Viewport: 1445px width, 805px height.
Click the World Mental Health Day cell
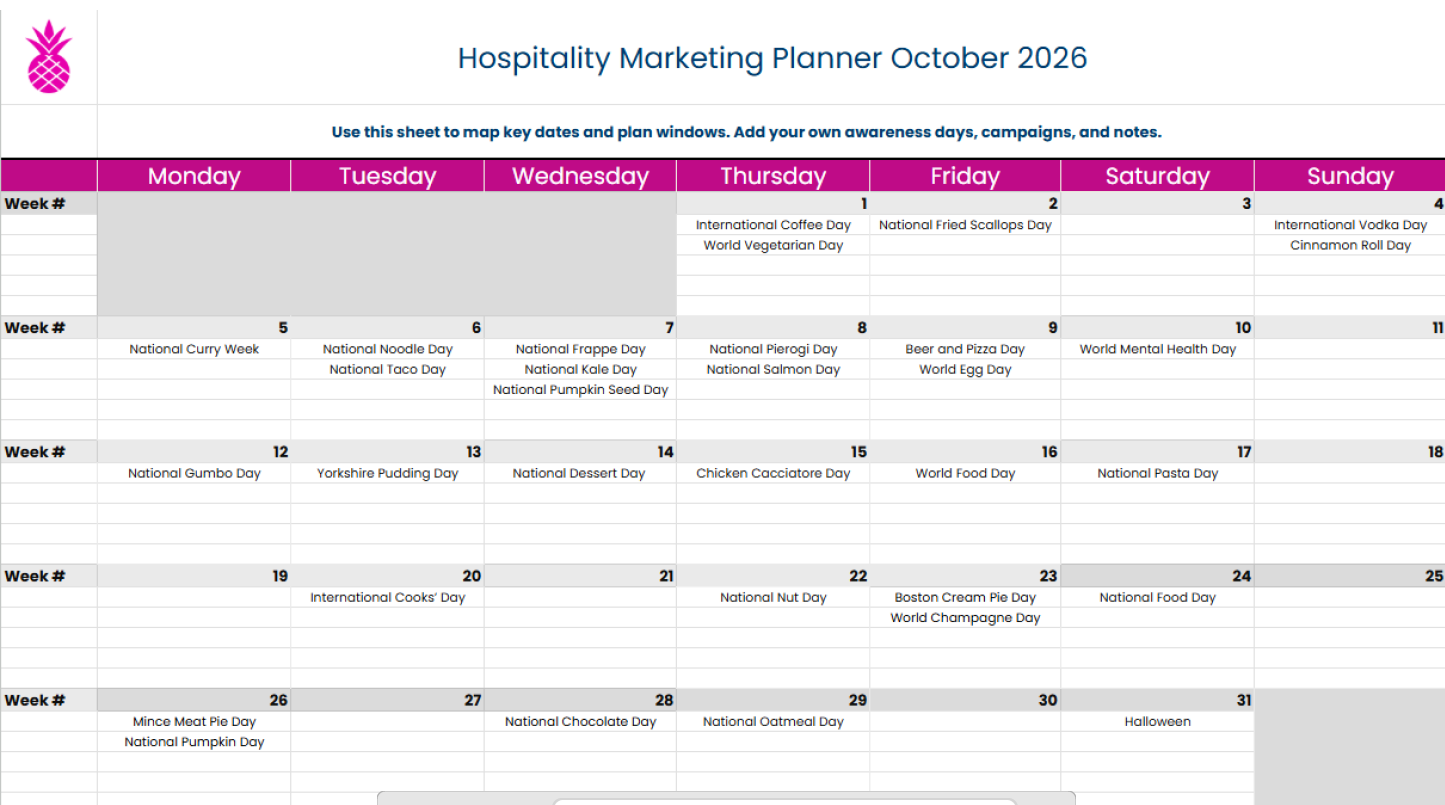[x=1157, y=349]
